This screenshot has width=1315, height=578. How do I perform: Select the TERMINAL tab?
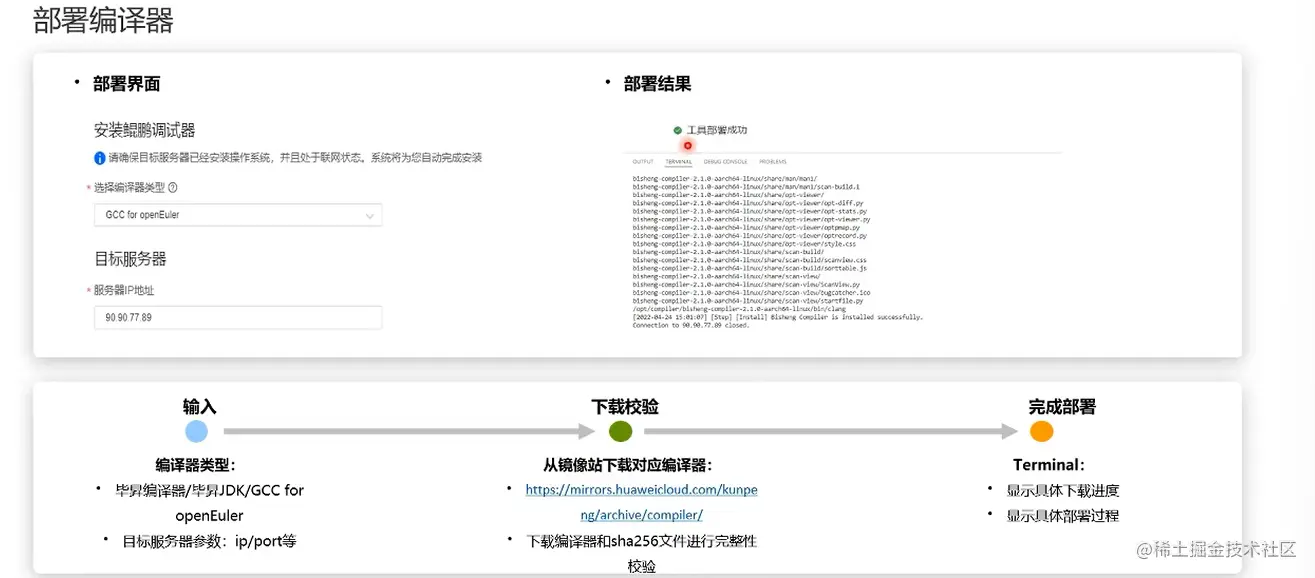coord(678,162)
